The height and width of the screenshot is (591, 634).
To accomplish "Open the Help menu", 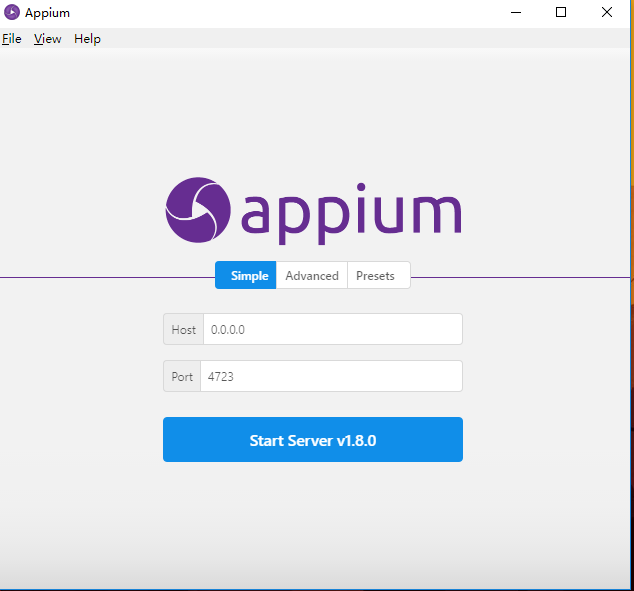I will click(x=87, y=39).
